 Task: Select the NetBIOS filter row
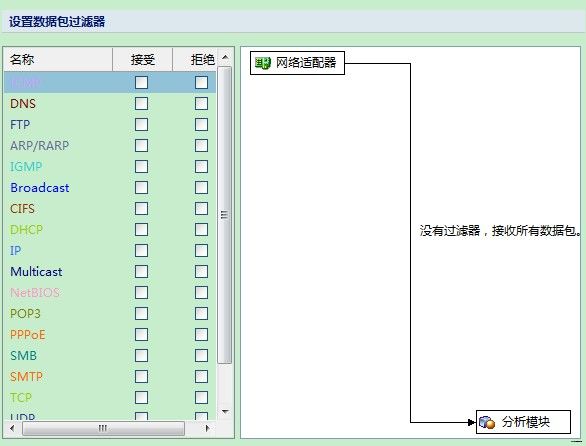tap(110, 292)
